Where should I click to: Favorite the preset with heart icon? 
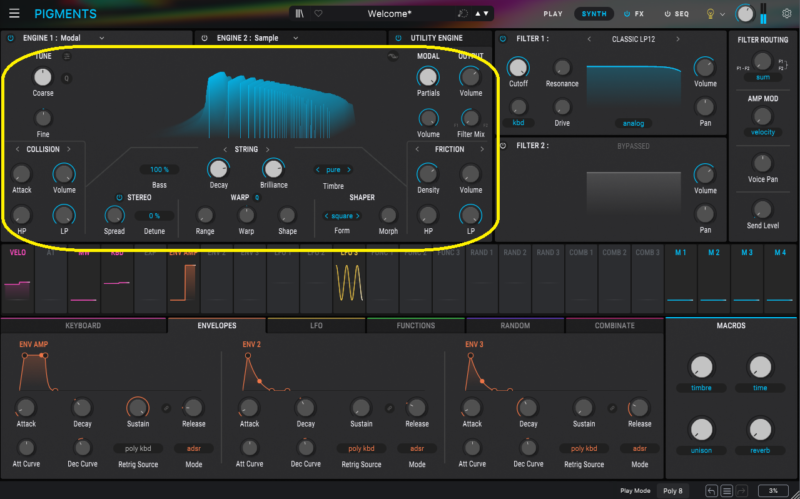(318, 14)
